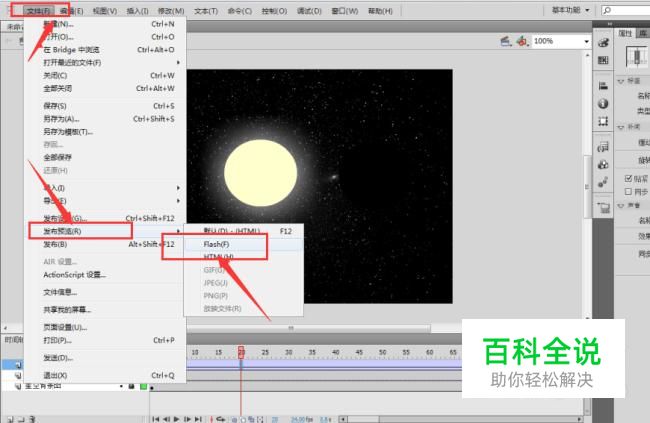Open the Motion Presets panel icon
Screen dimensions: 650x423
coord(603,182)
